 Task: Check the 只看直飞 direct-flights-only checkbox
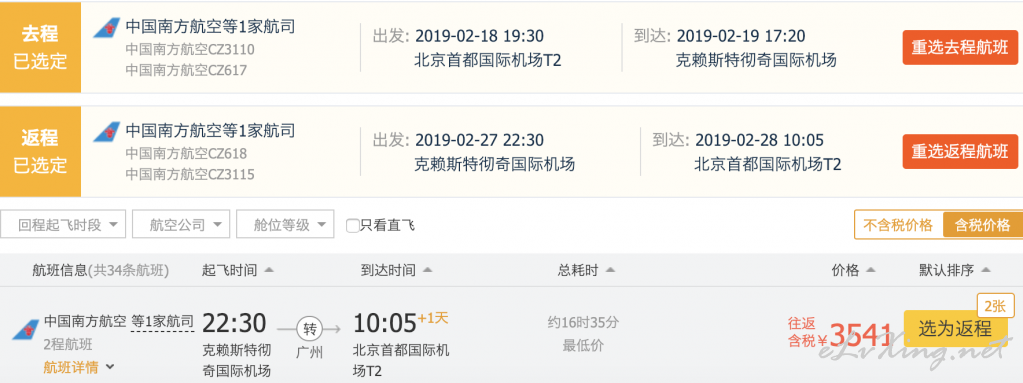coord(352,226)
